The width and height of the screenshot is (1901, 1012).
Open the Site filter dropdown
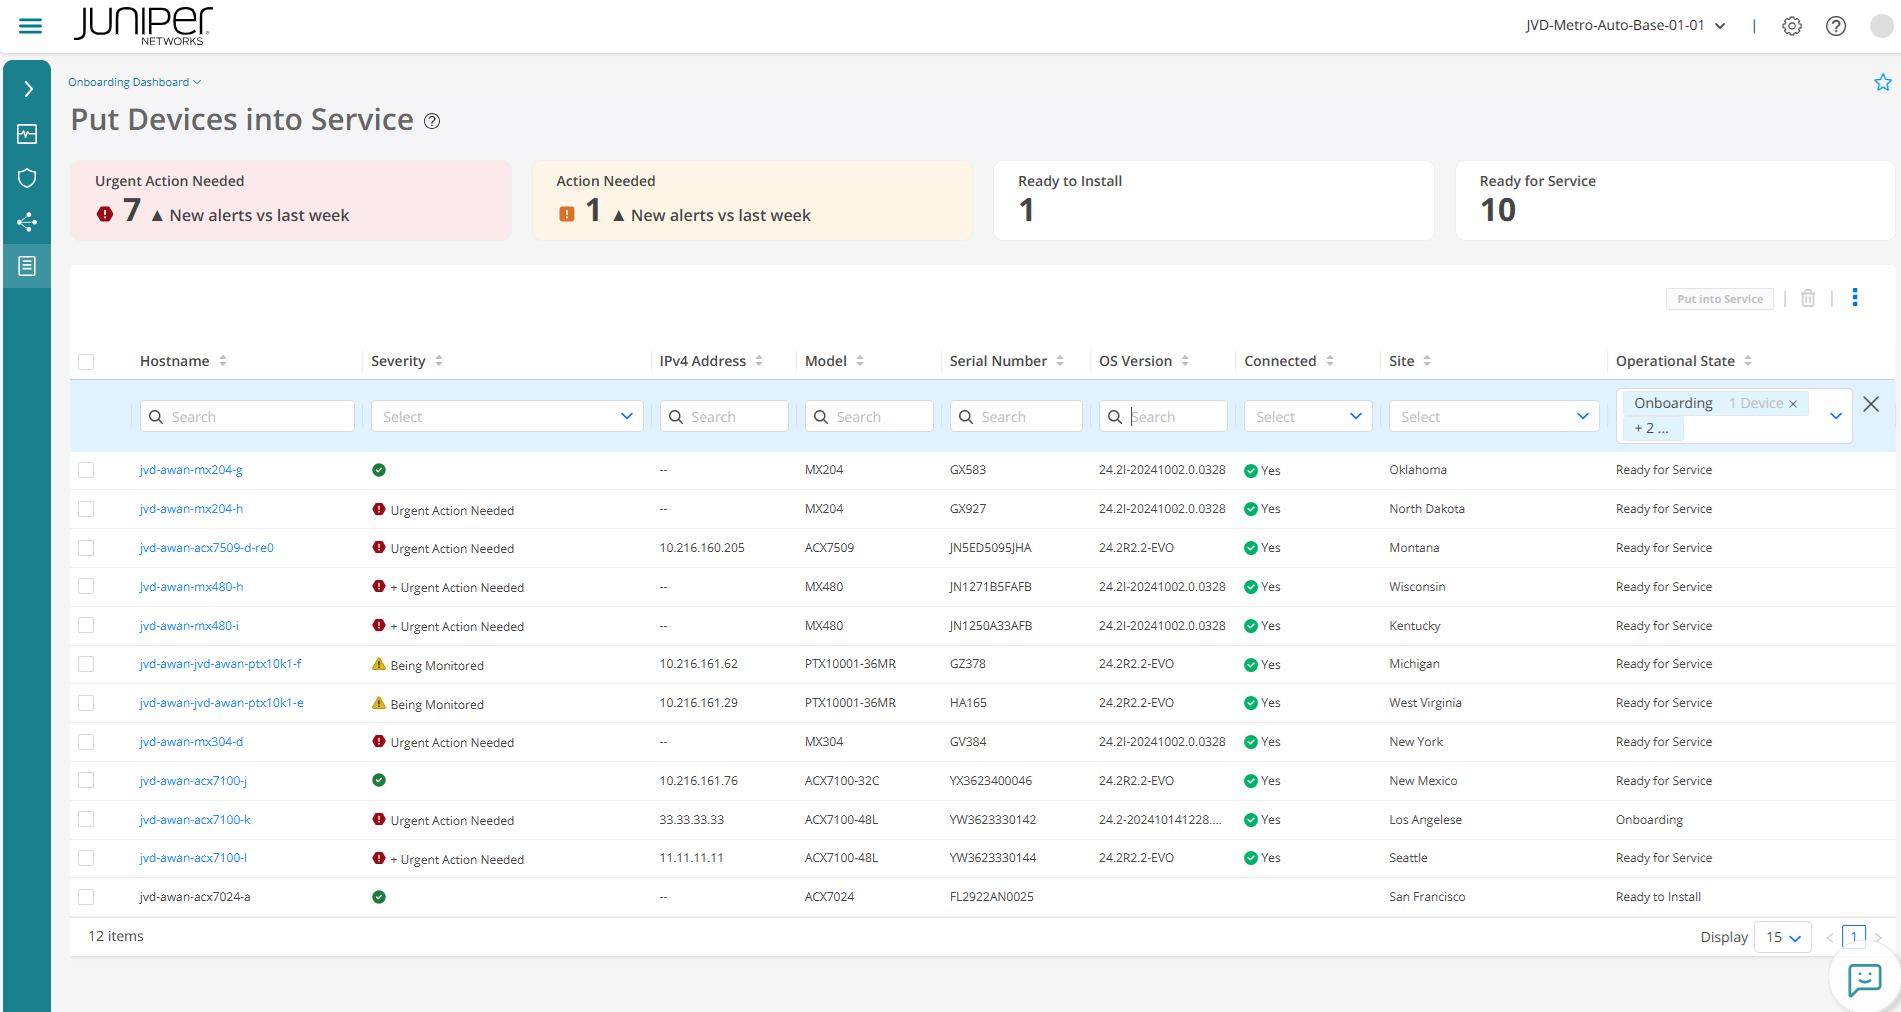click(1494, 417)
